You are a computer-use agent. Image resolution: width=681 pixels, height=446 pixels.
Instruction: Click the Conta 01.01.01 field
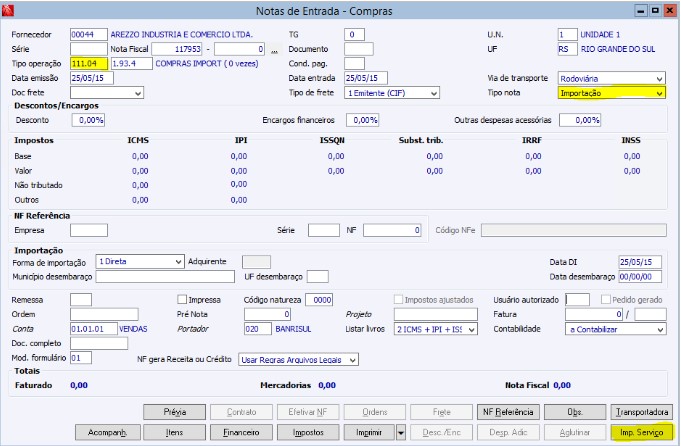[x=94, y=329]
